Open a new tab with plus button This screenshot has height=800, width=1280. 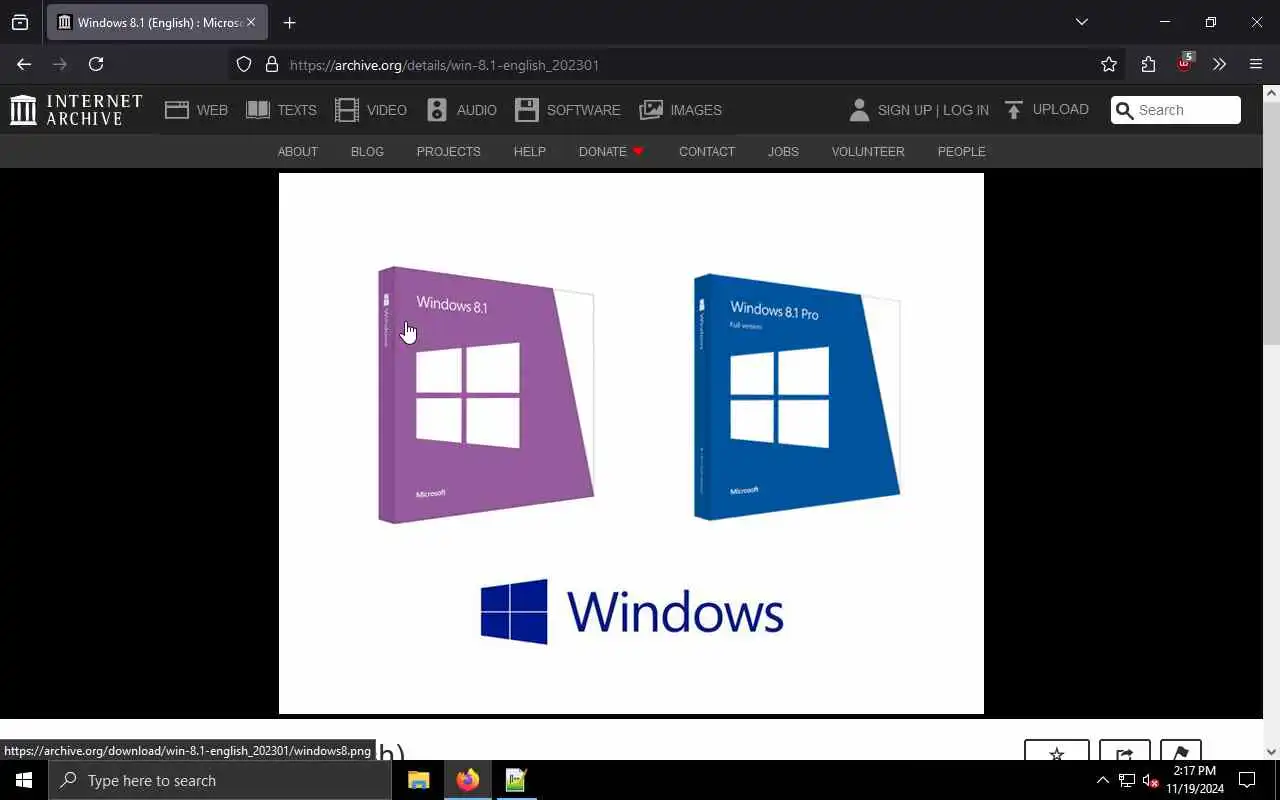tap(290, 22)
